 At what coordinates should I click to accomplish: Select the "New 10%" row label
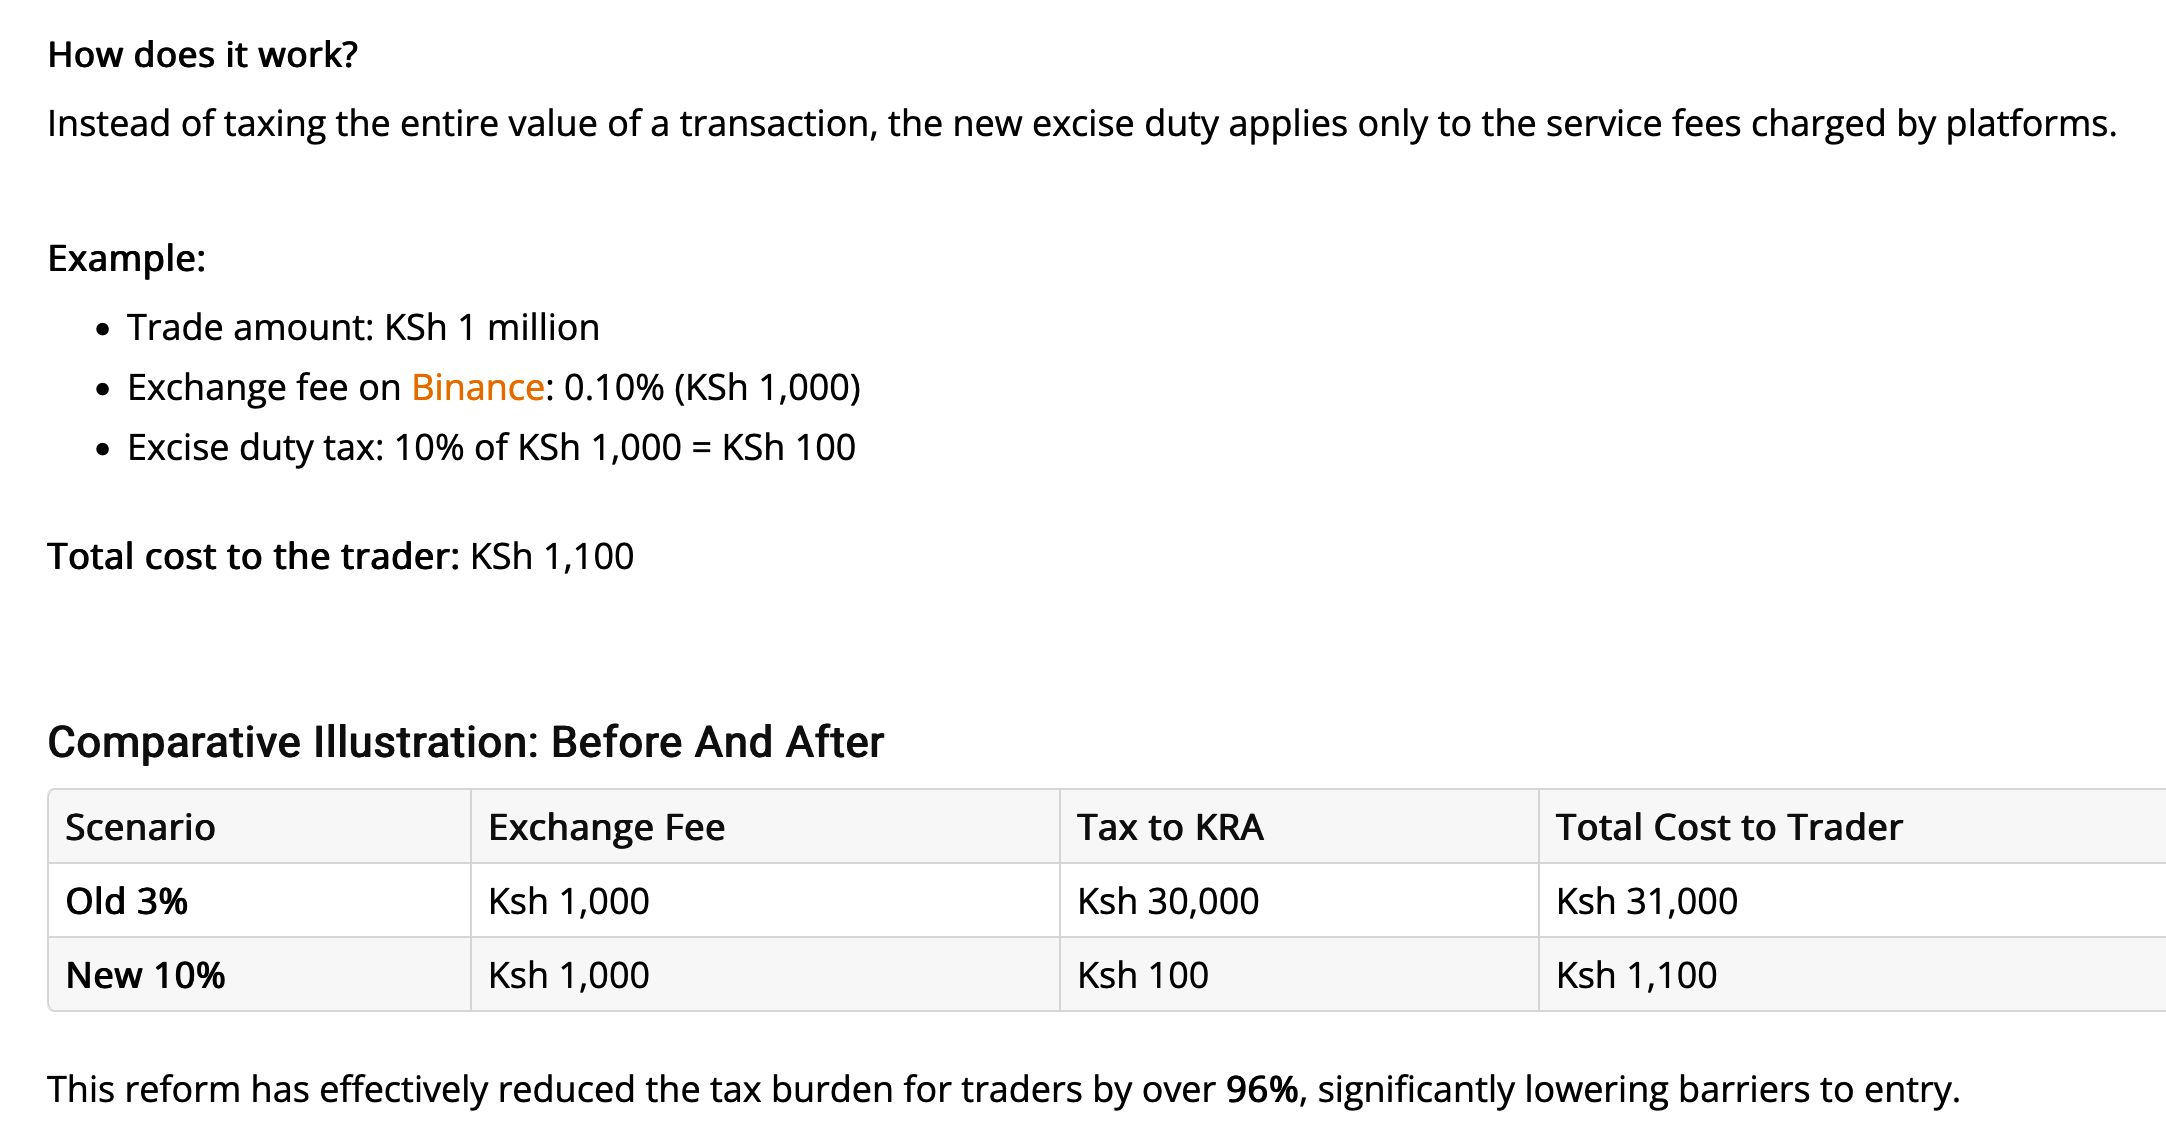click(x=145, y=976)
